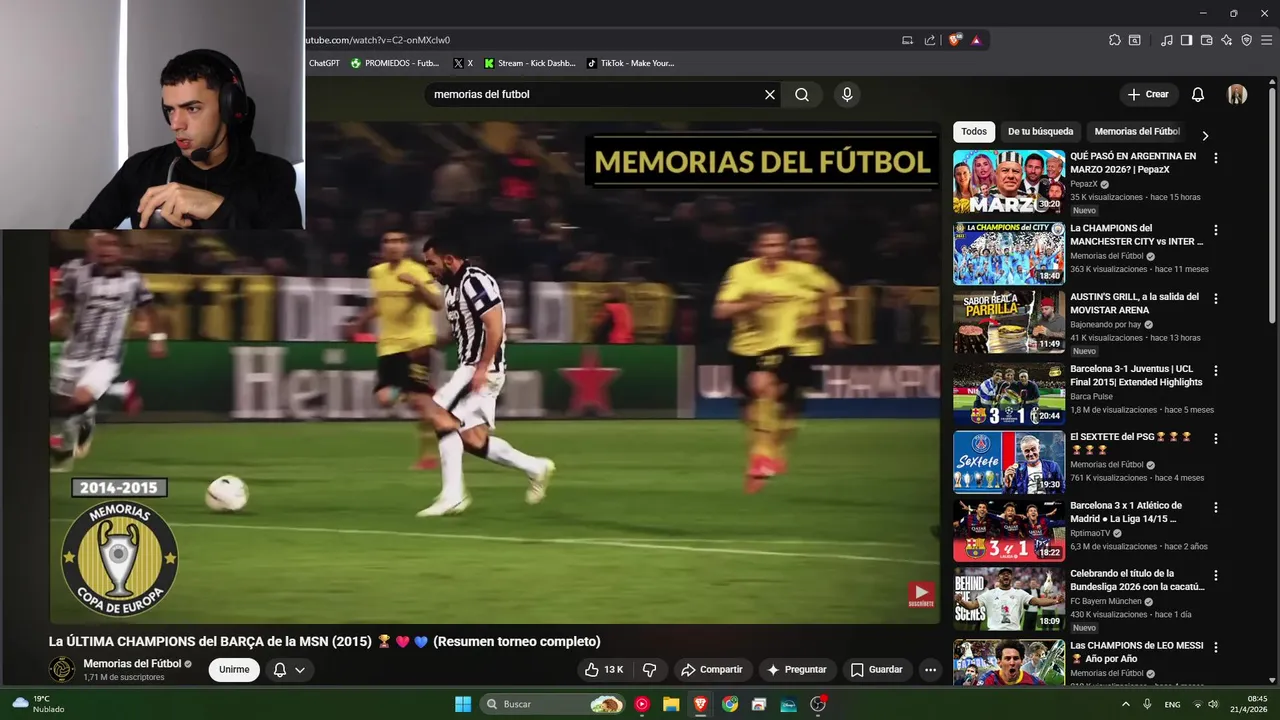
Task: Open the taskbar volume speaker icon
Action: point(1213,704)
